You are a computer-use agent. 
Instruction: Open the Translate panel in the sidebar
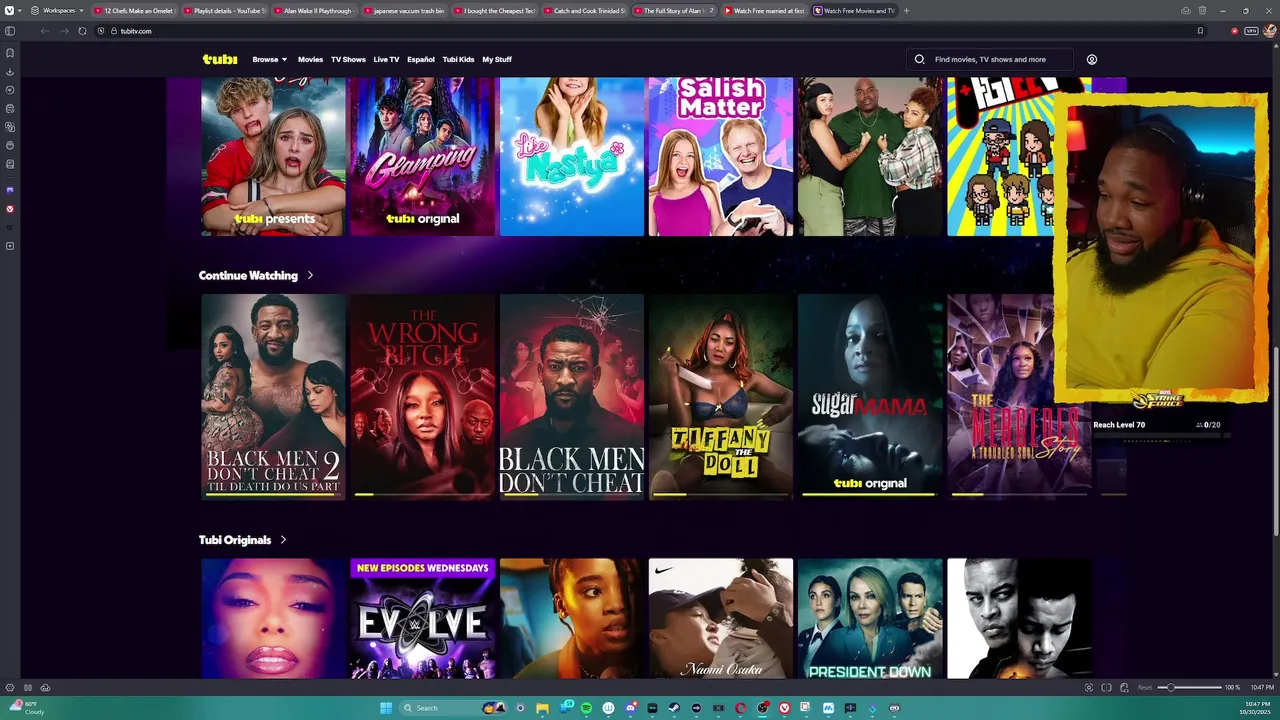pyautogui.click(x=10, y=127)
